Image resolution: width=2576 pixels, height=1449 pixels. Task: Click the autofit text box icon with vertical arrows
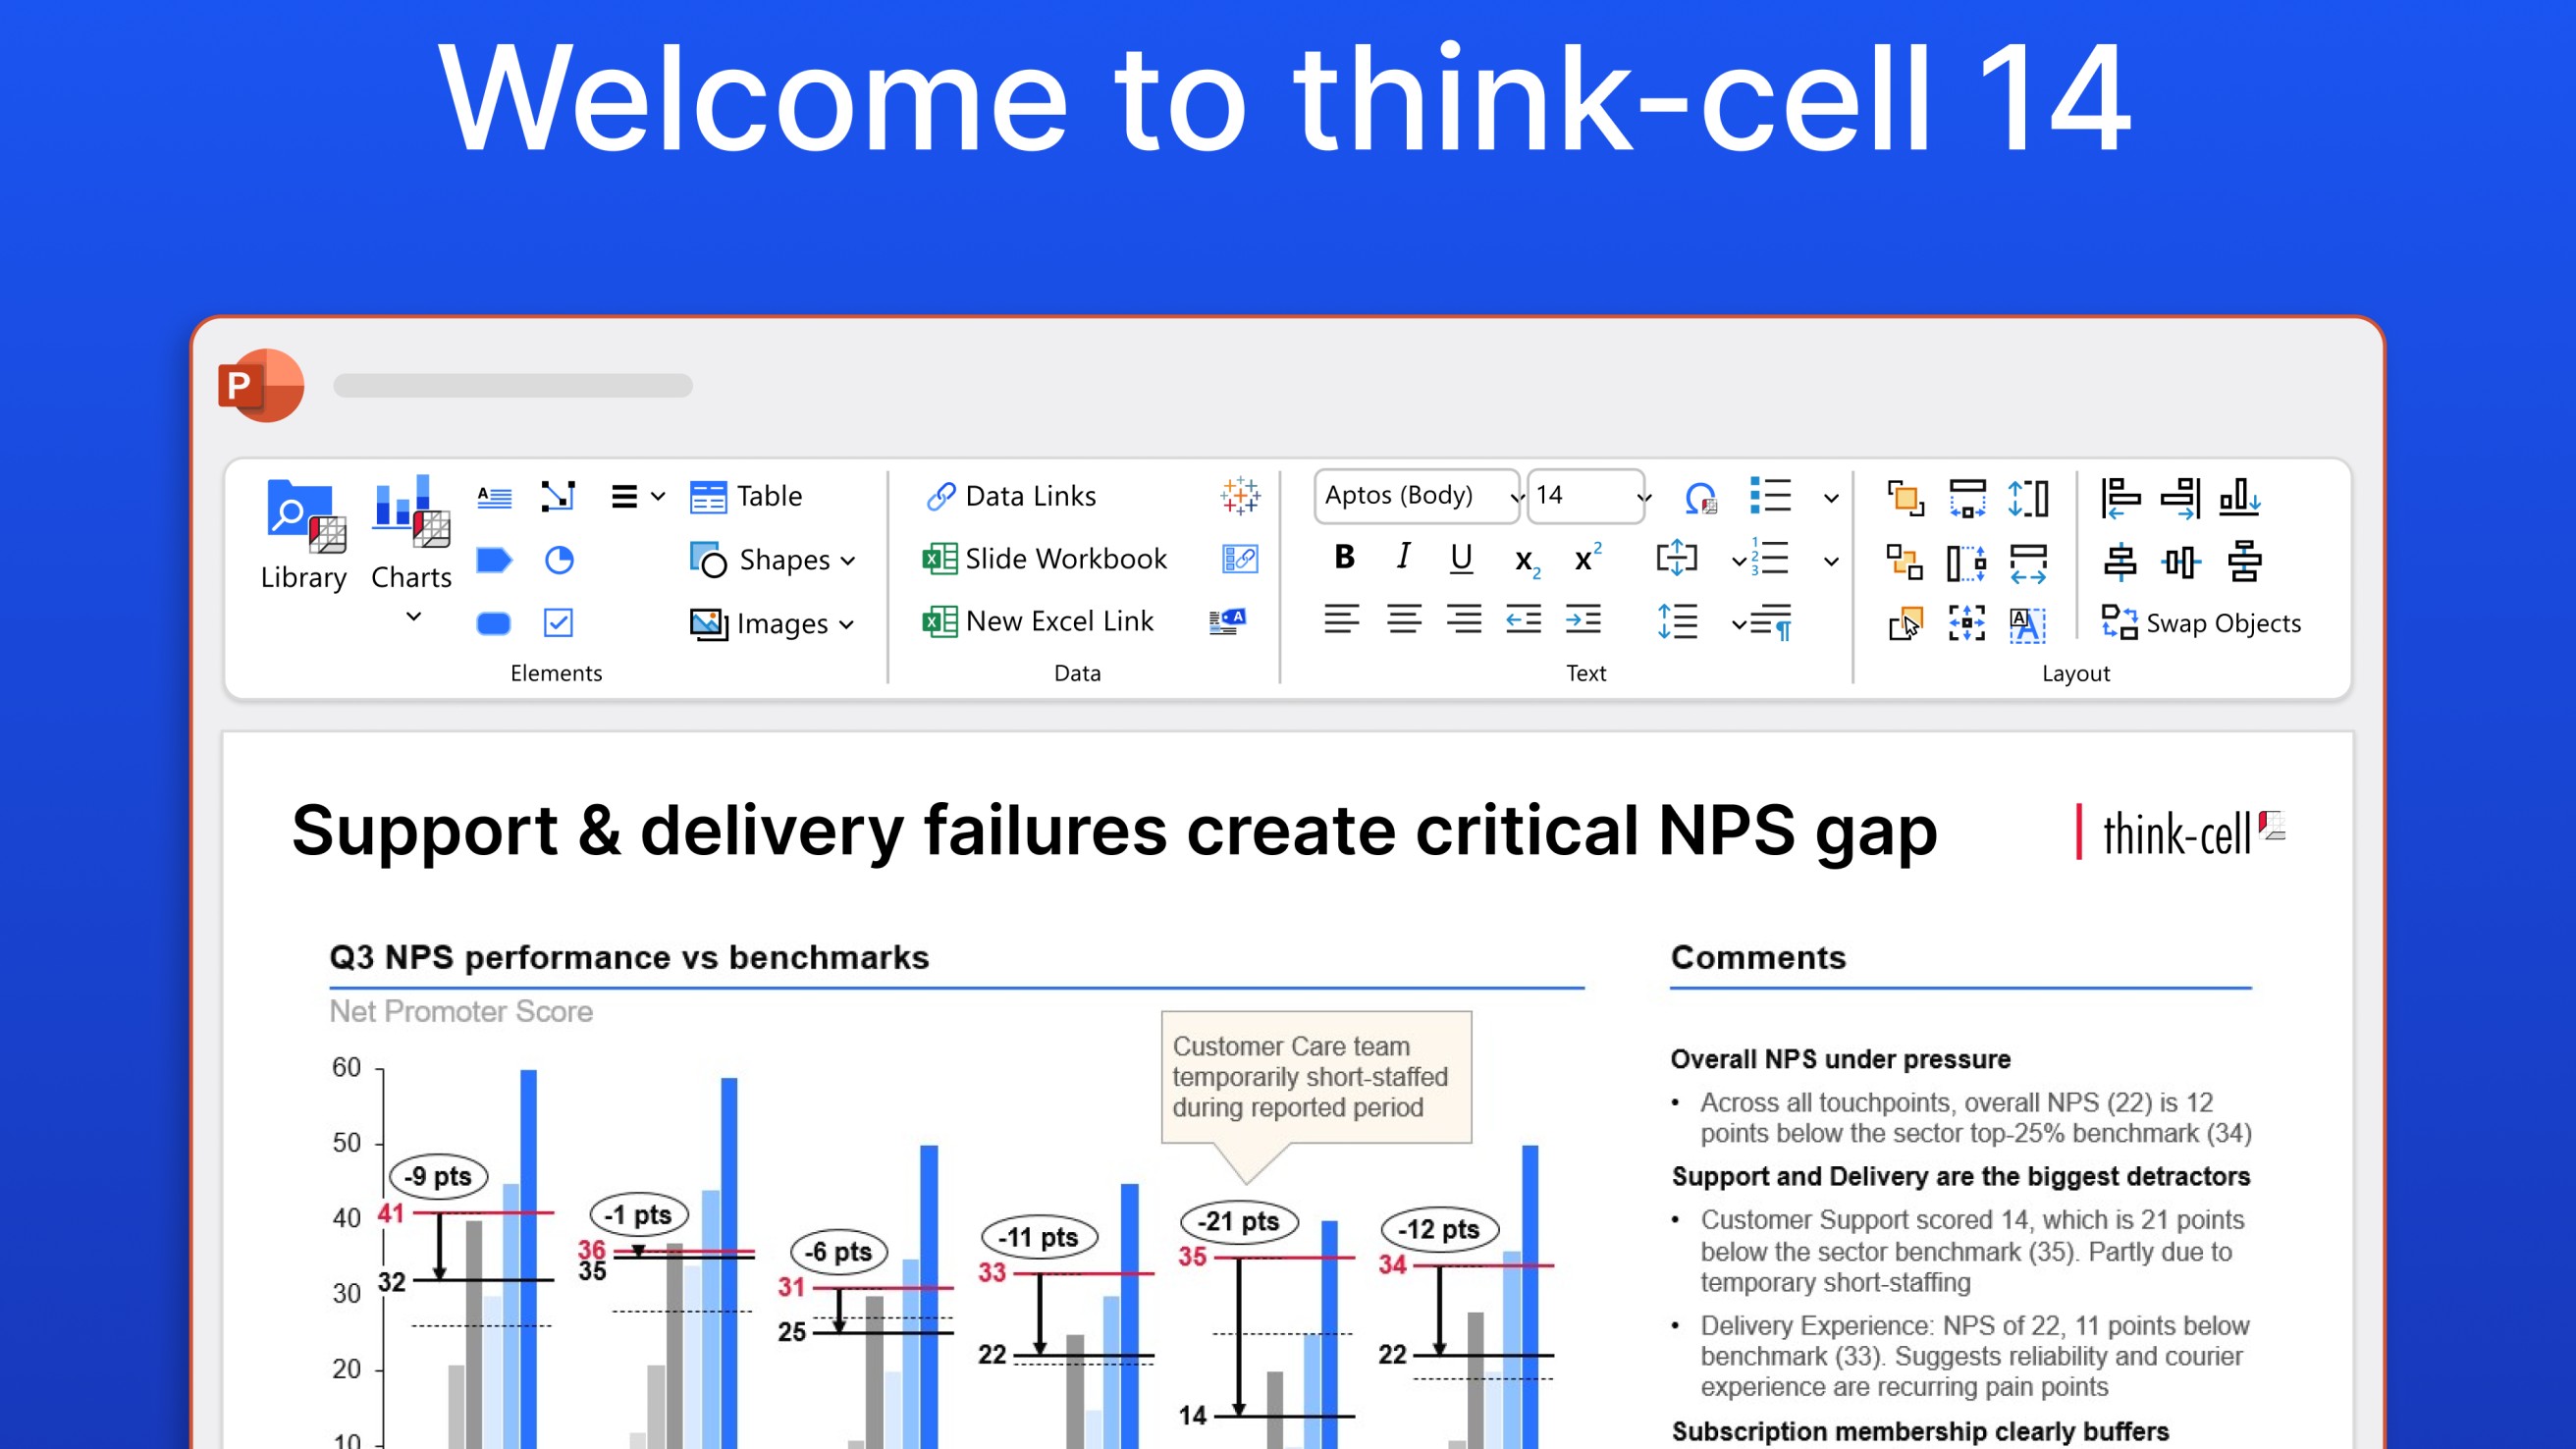[1677, 558]
